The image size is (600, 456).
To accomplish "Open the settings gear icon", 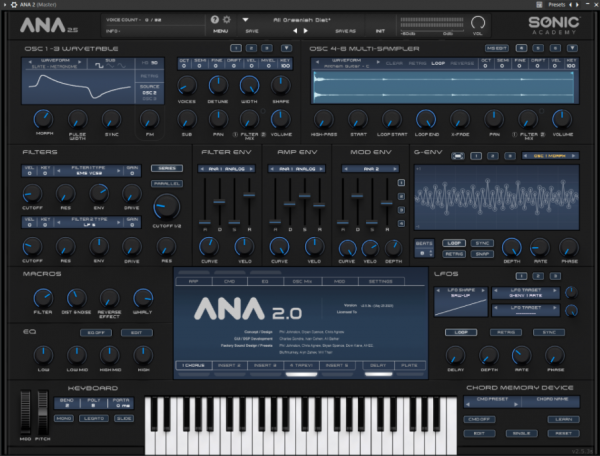I will pyautogui.click(x=227, y=20).
